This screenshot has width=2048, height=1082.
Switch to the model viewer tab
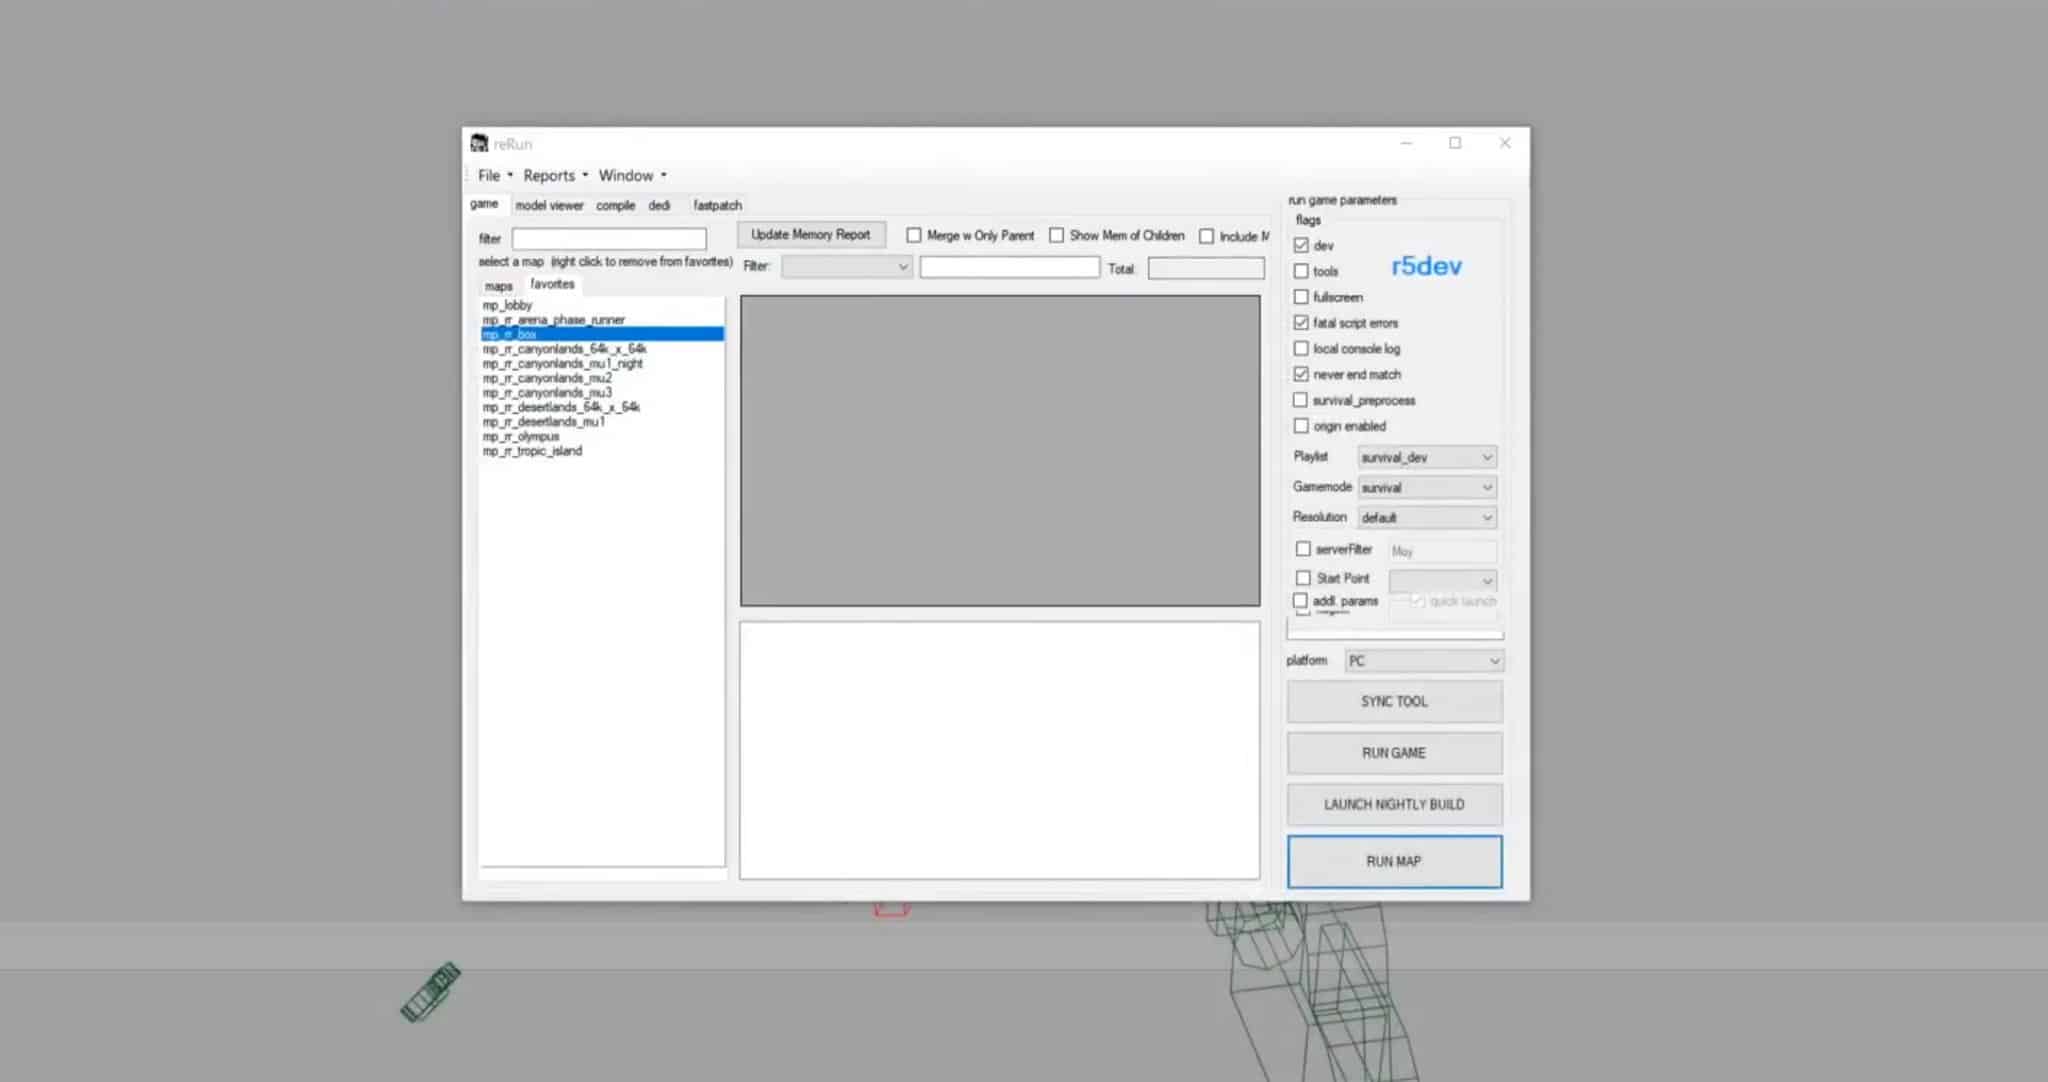coord(549,205)
